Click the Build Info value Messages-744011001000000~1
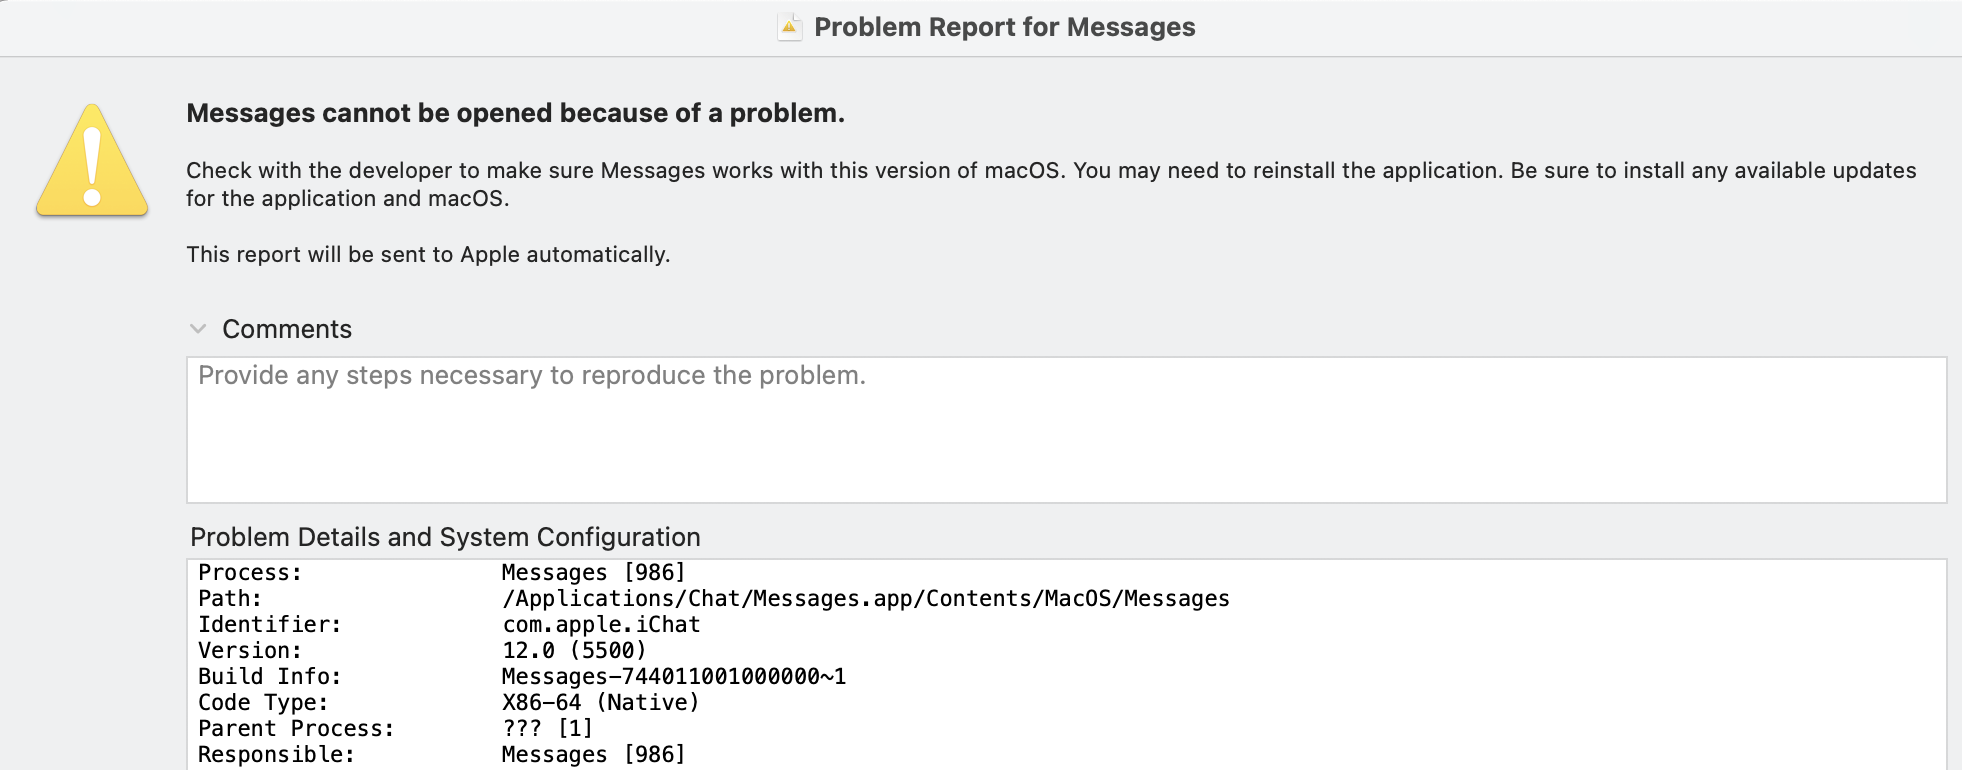The height and width of the screenshot is (770, 1962). tap(673, 676)
